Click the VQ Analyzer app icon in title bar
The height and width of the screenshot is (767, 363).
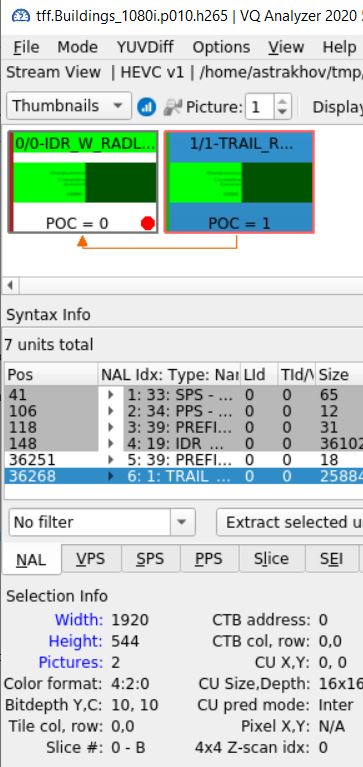[x=20, y=16]
